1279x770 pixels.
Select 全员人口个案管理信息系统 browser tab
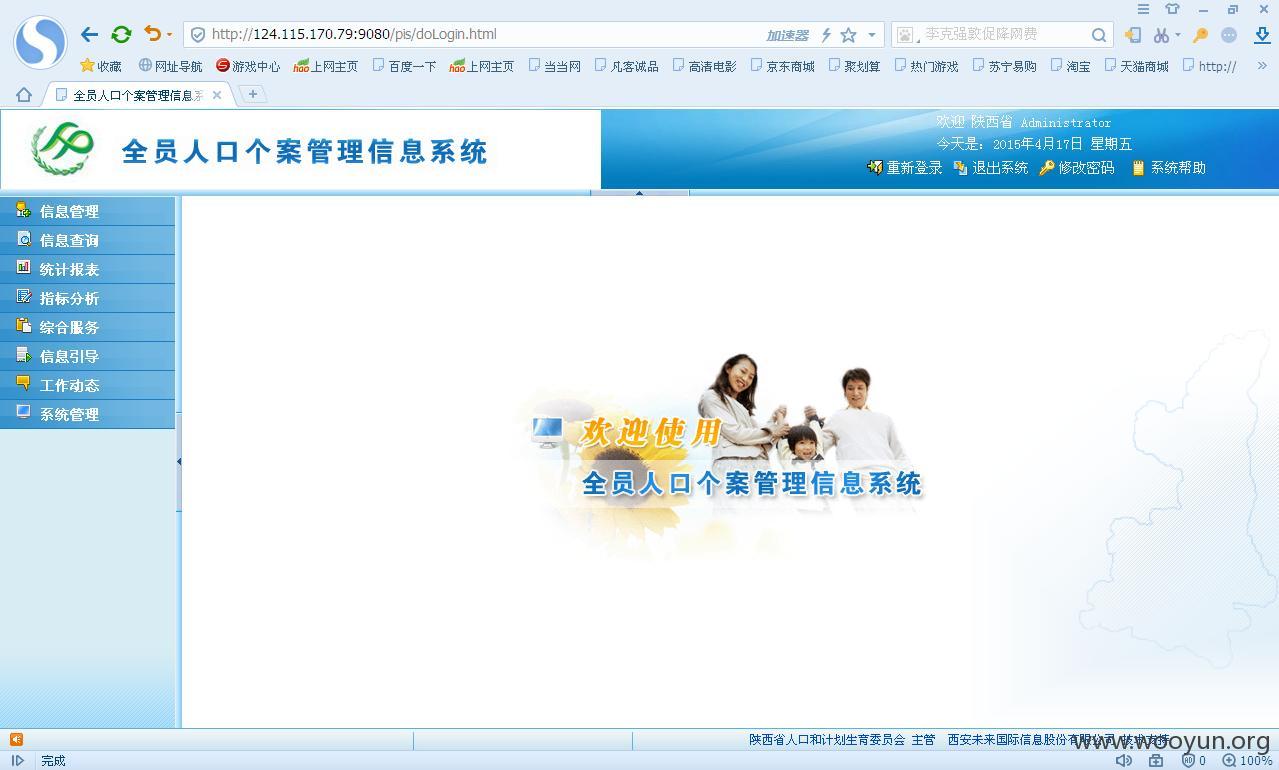(x=137, y=95)
